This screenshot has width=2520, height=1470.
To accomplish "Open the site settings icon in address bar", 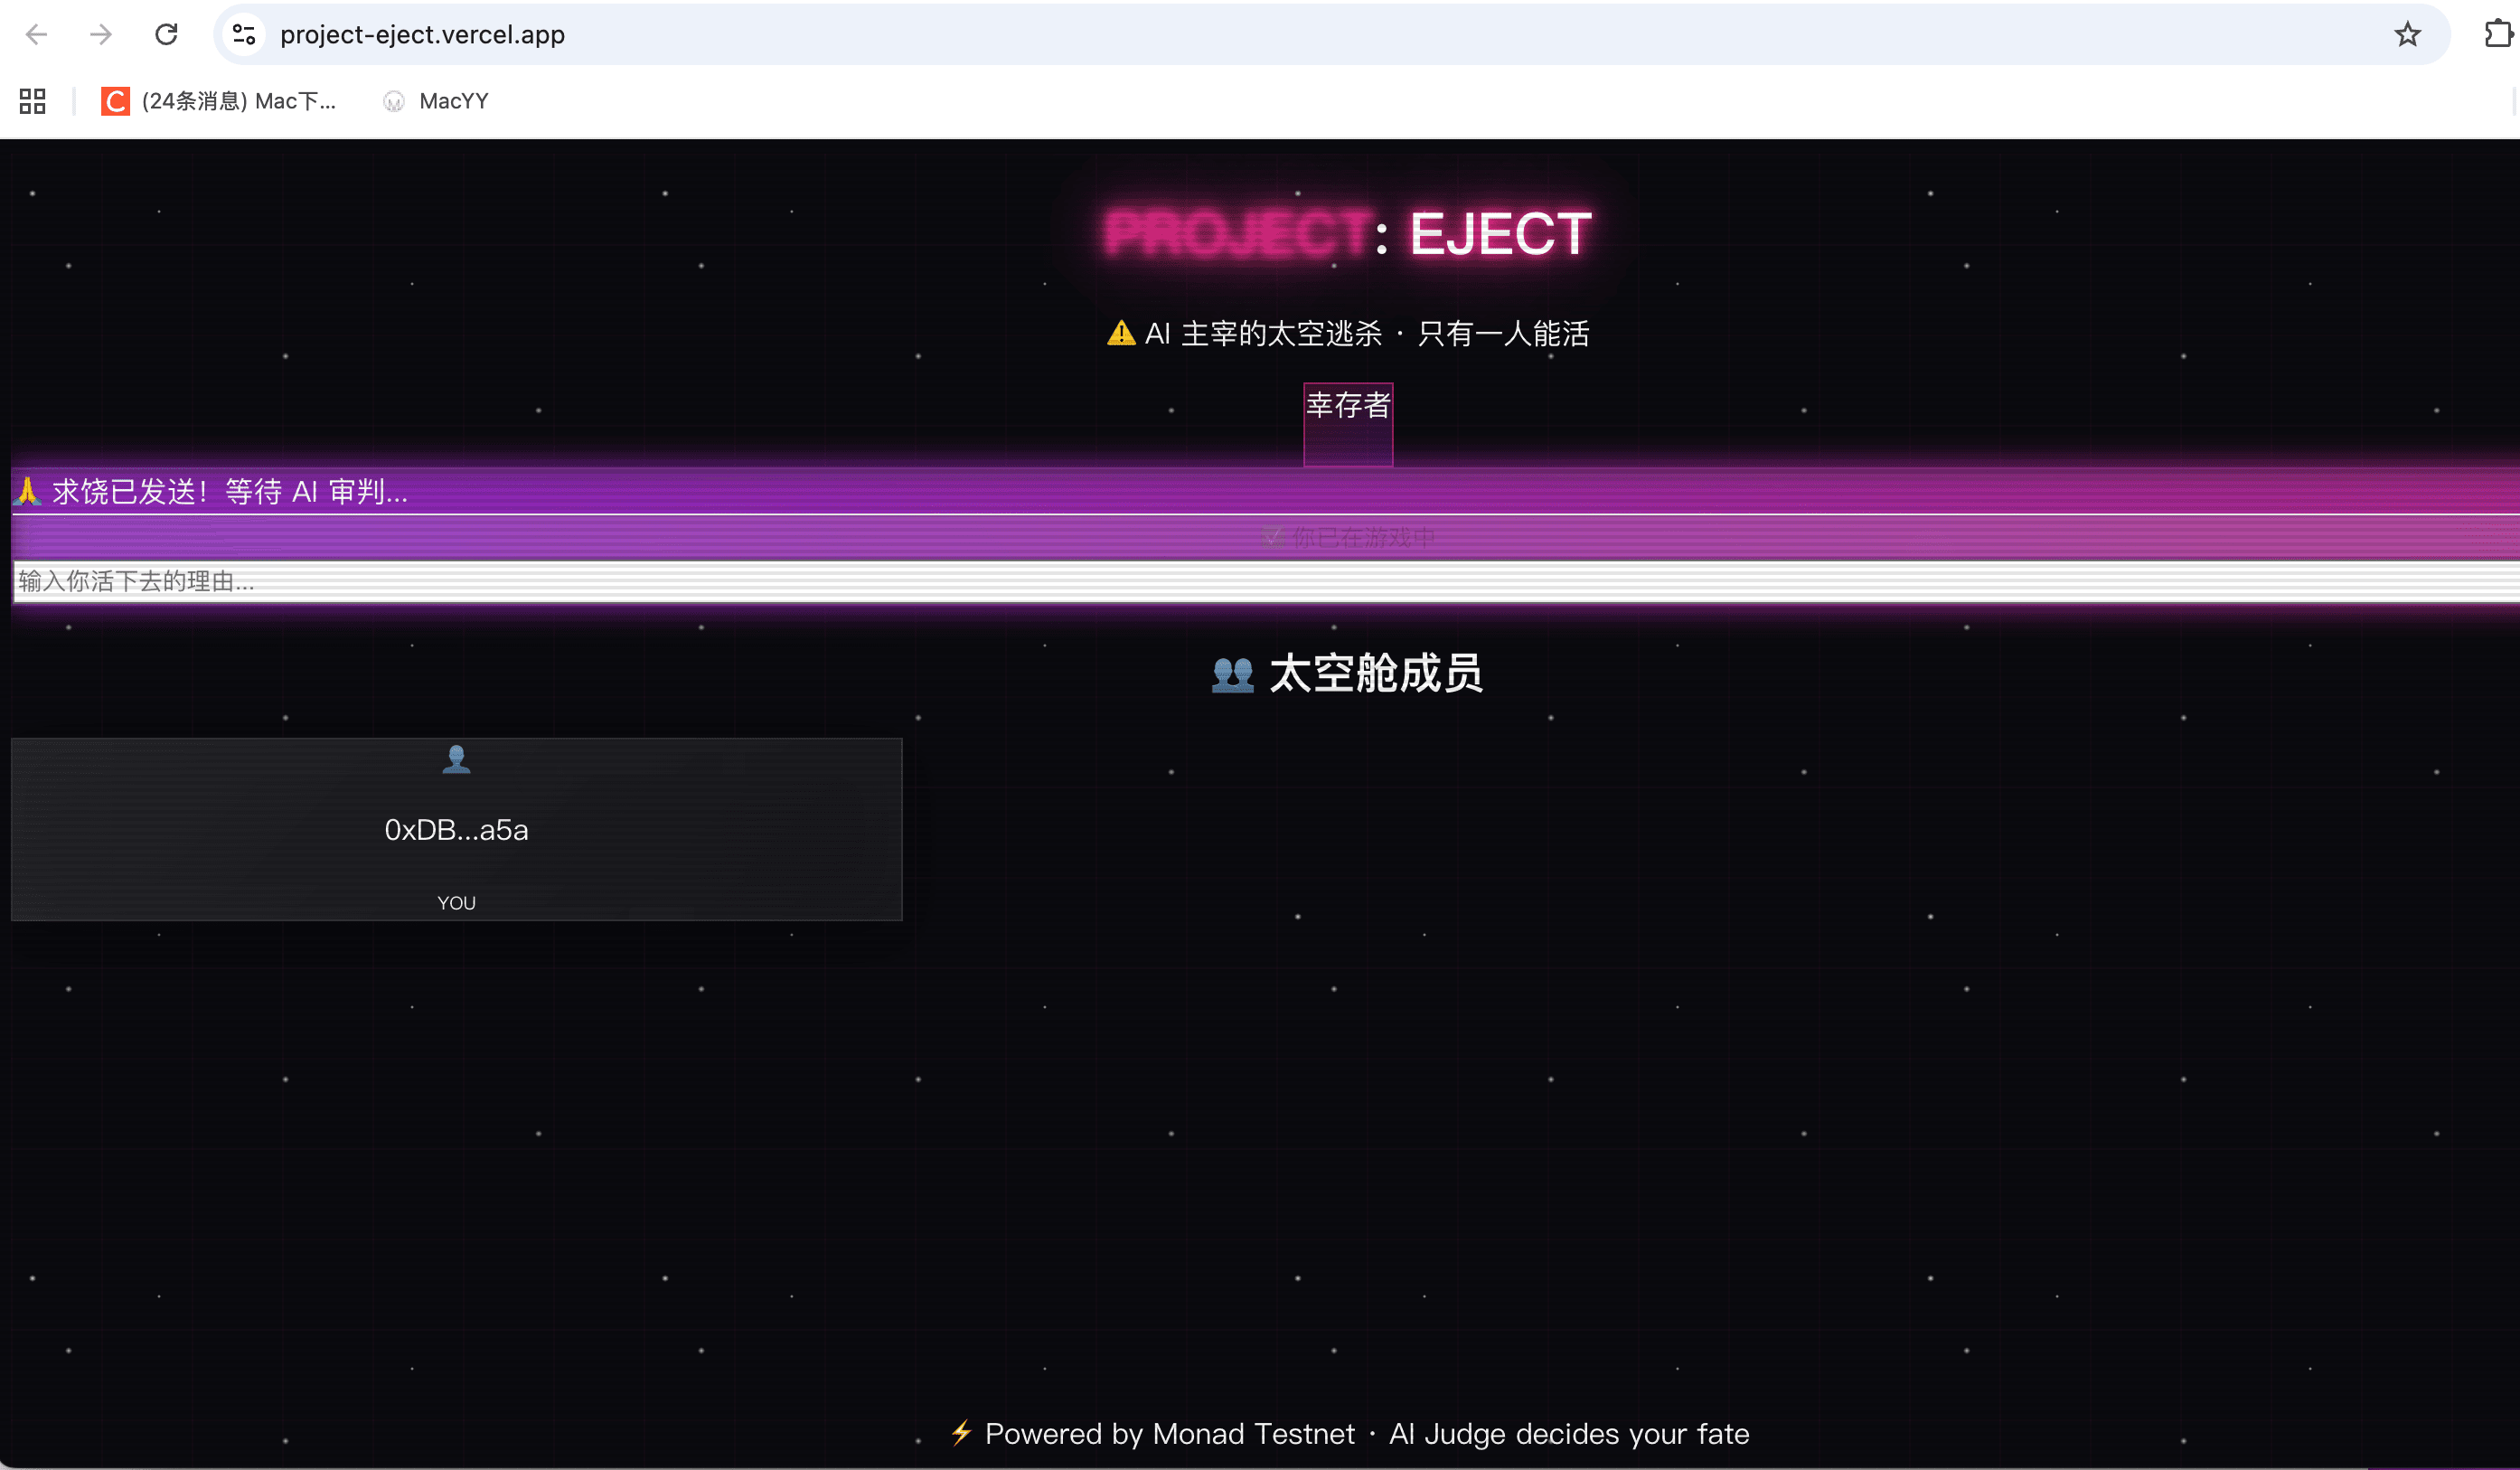I will click(242, 34).
